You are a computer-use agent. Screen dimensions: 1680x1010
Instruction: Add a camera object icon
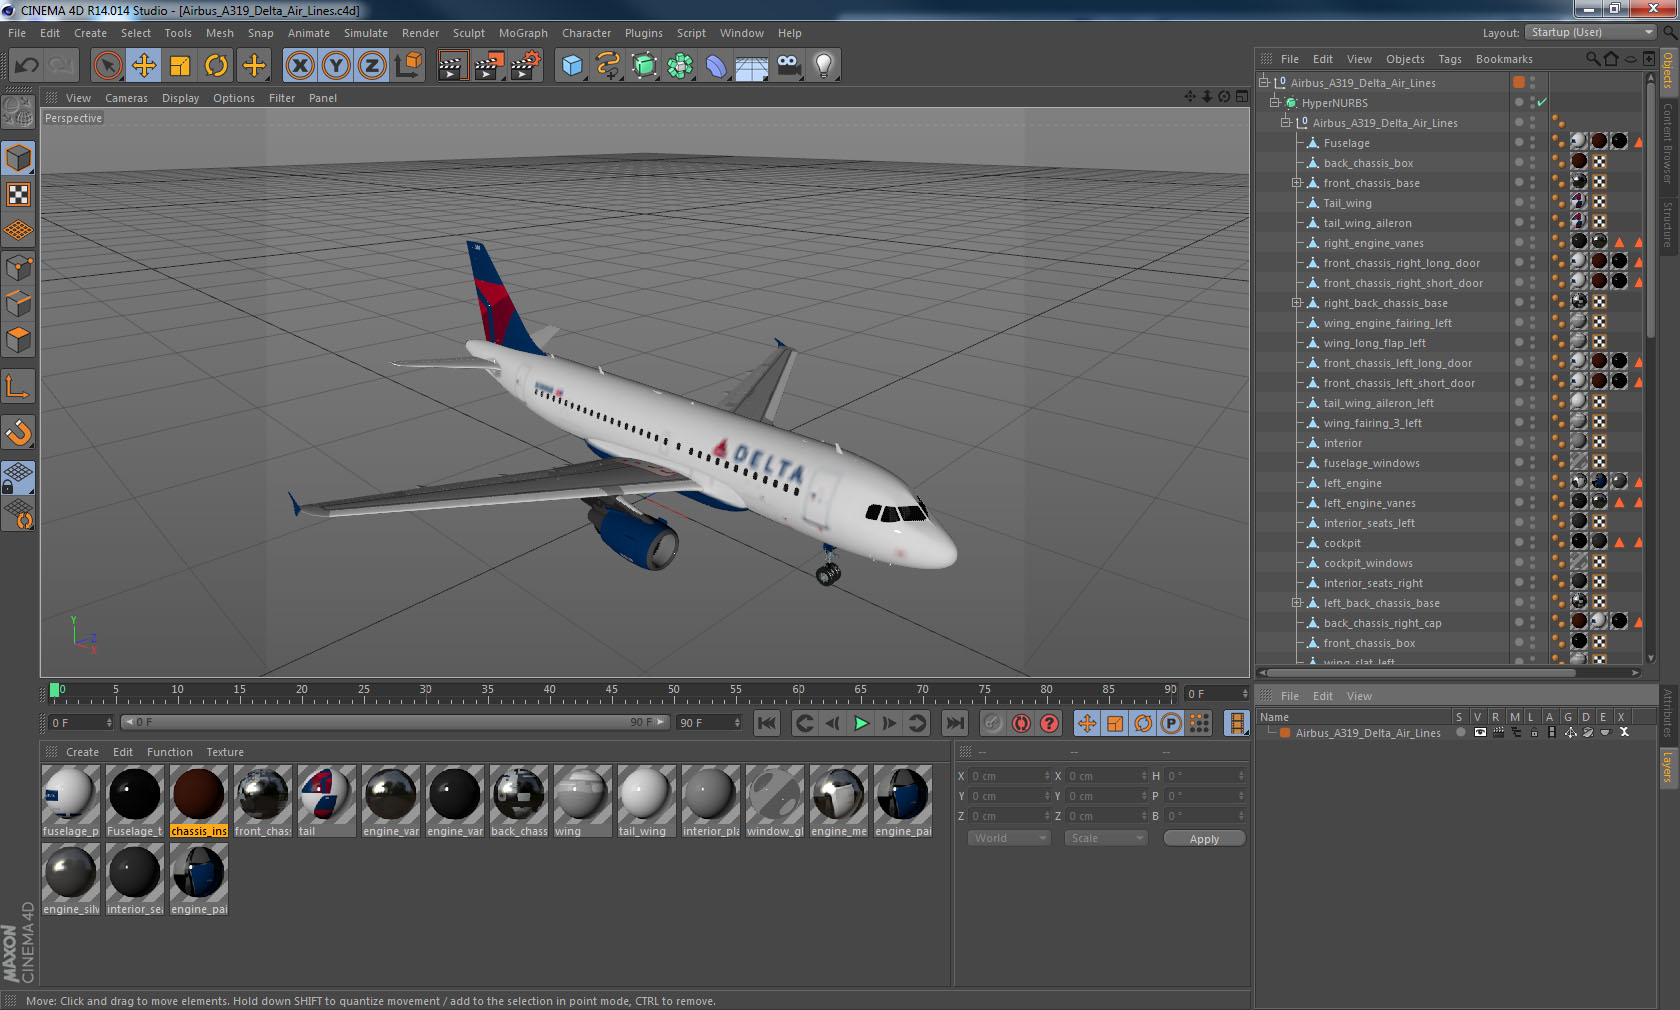(788, 66)
